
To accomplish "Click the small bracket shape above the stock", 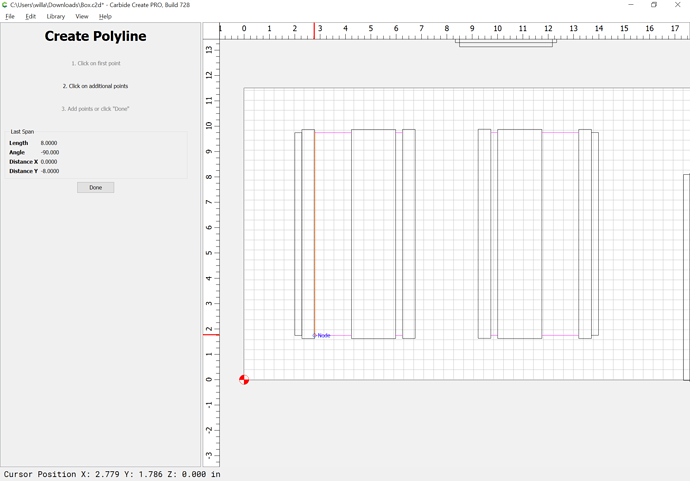I will coord(506,44).
